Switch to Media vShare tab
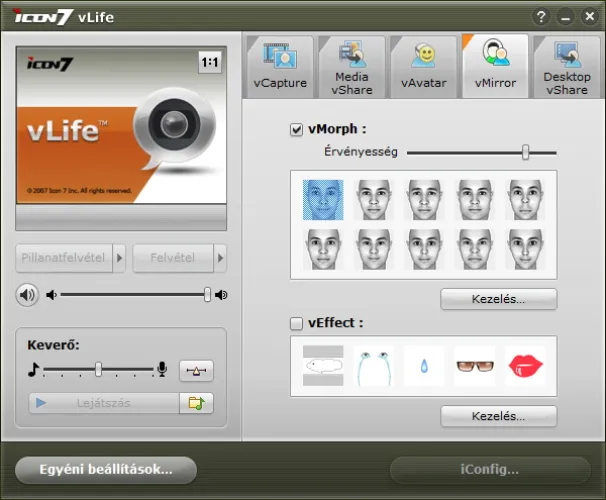This screenshot has width=606, height=500. tap(352, 67)
